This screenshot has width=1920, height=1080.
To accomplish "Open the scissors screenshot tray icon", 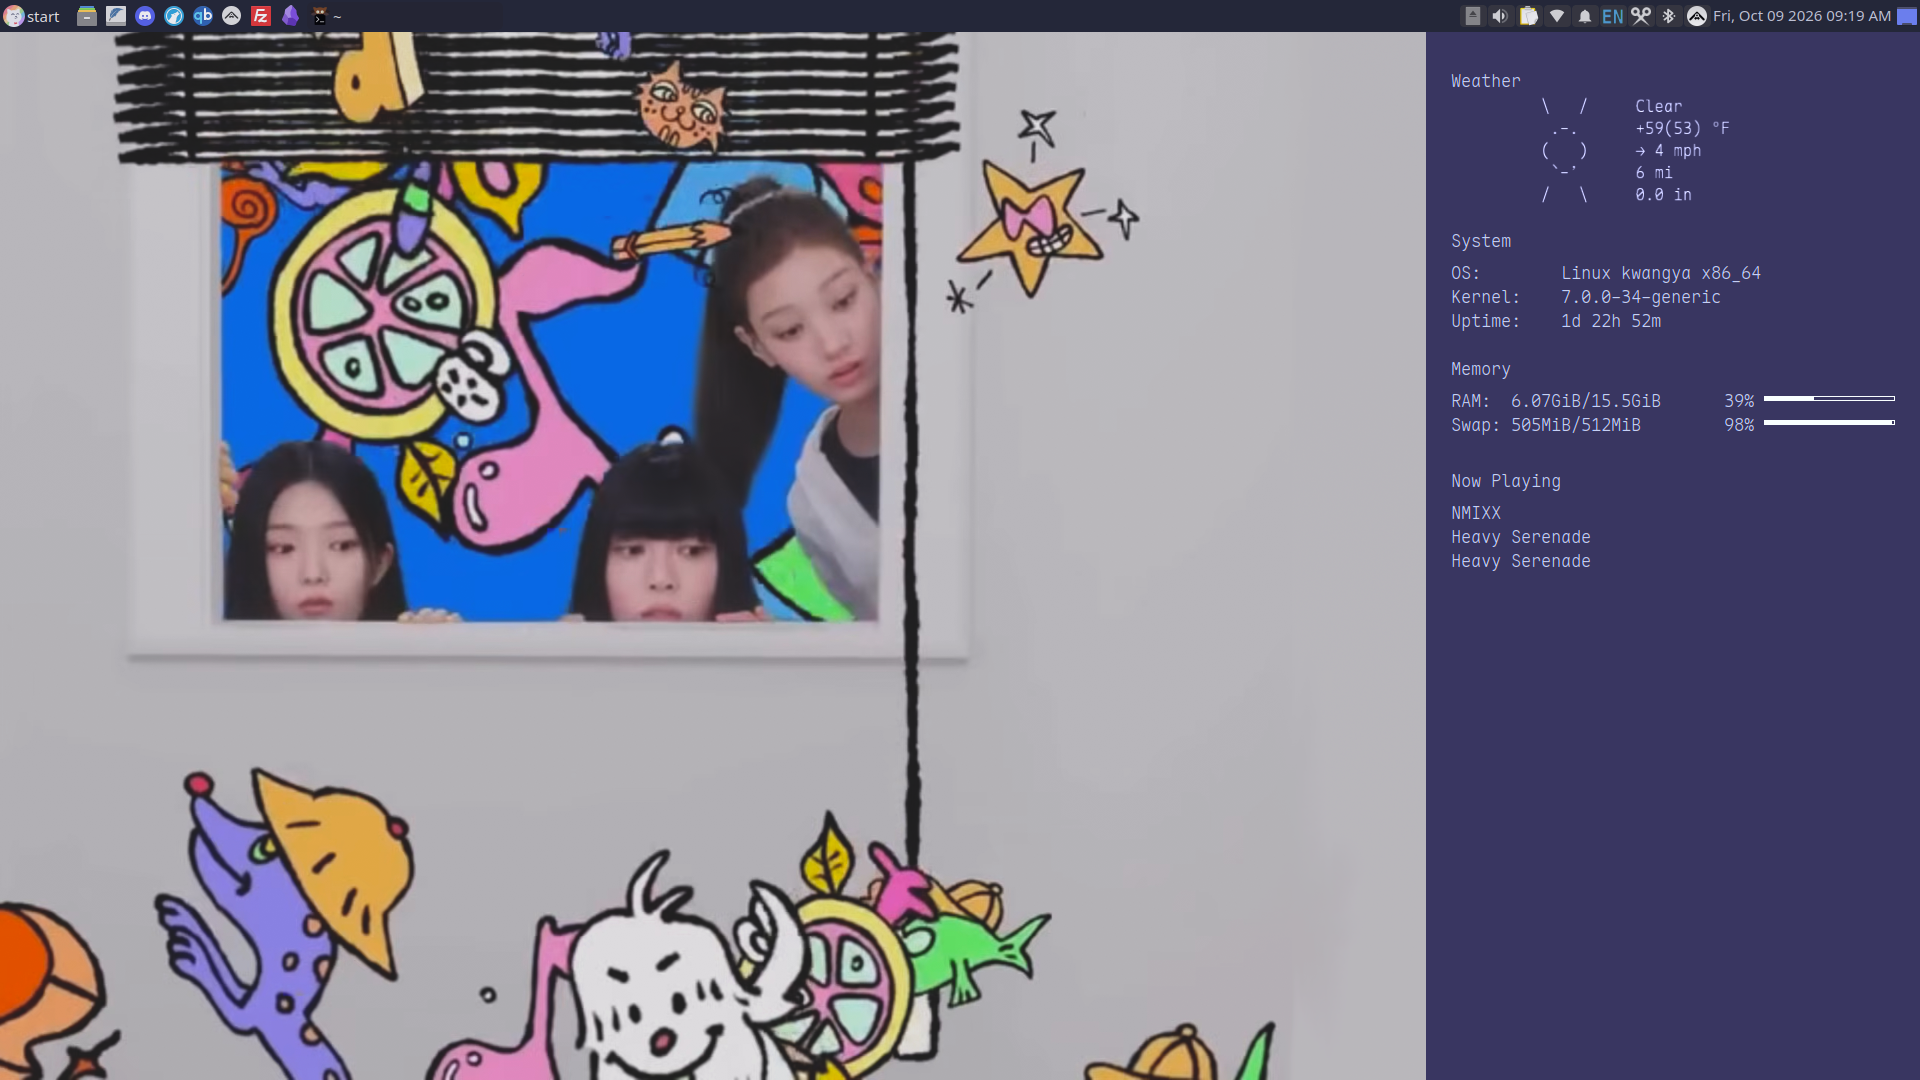I will 1641,16.
